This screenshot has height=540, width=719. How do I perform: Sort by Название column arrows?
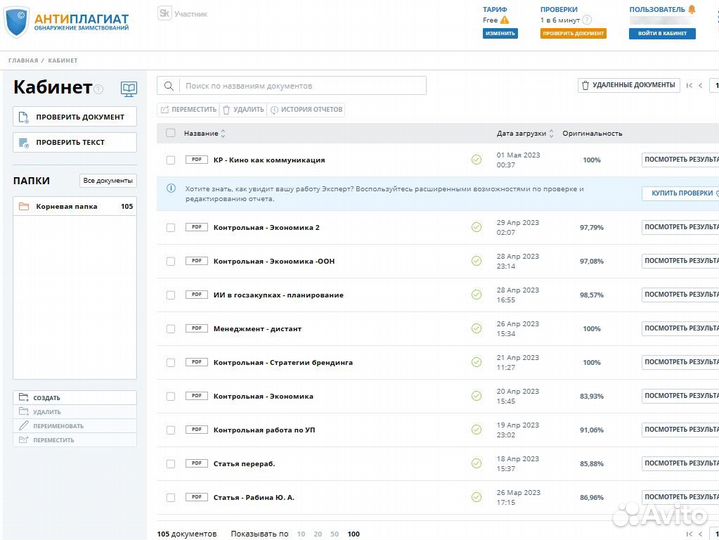tap(223, 133)
